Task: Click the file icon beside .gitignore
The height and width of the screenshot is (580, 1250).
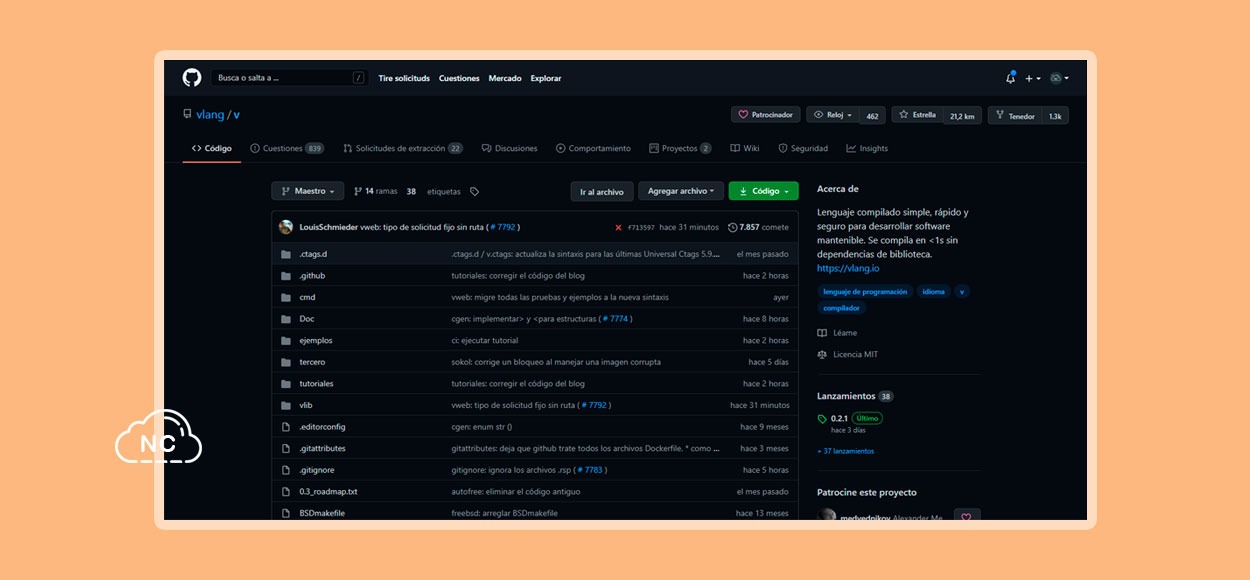Action: point(286,470)
